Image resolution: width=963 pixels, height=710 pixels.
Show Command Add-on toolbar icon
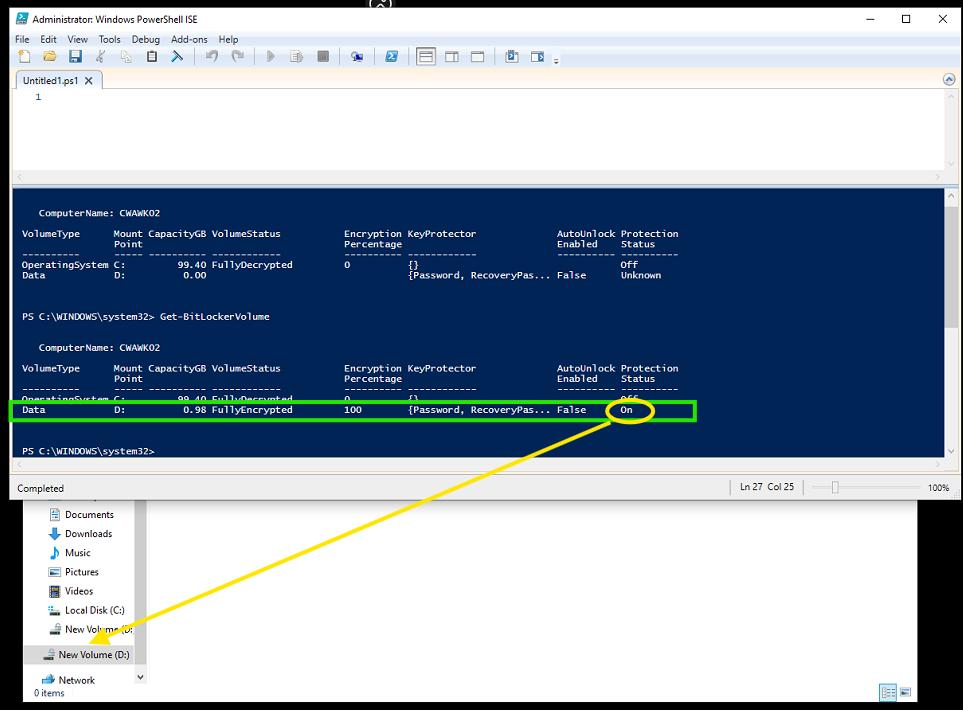(537, 57)
